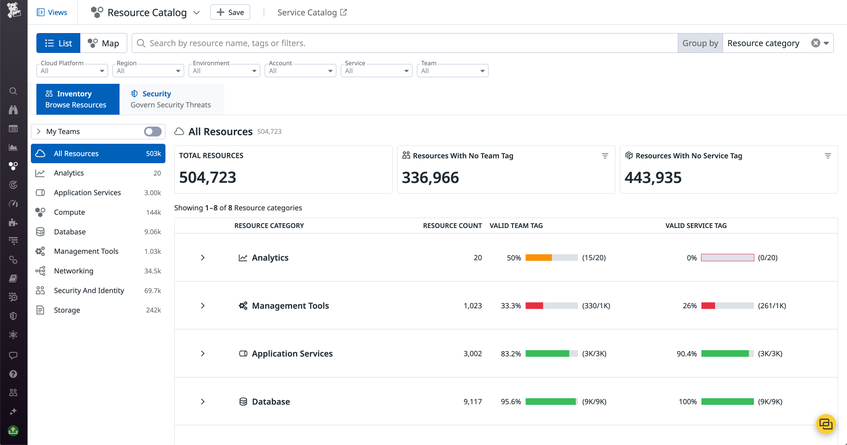847x445 pixels.
Task: Open the Region filter dropdown
Action: click(148, 71)
